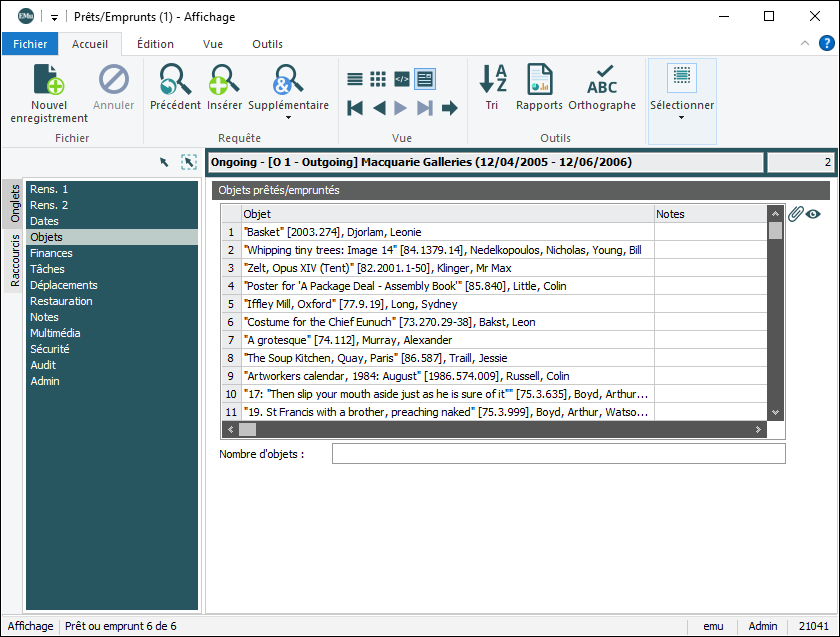Jump to the first record
This screenshot has width=840, height=637.
coord(355,108)
